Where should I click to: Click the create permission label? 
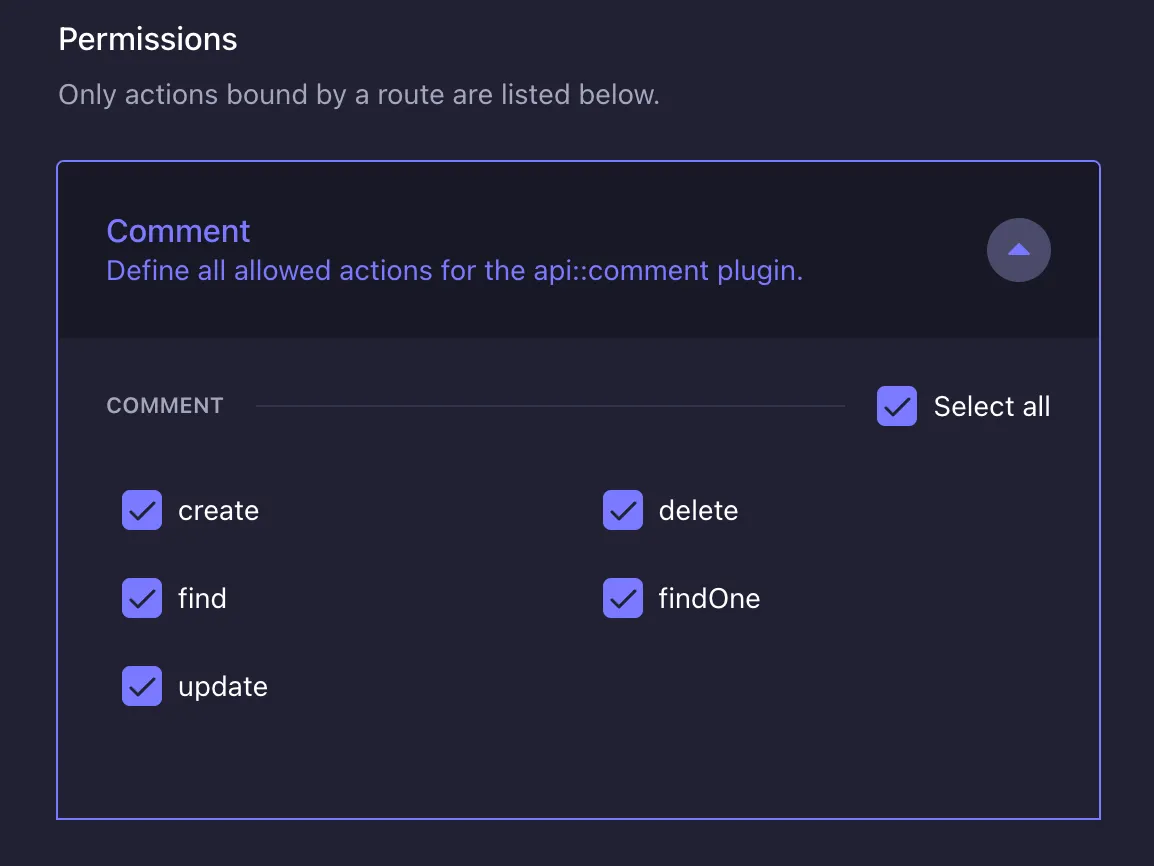[218, 510]
